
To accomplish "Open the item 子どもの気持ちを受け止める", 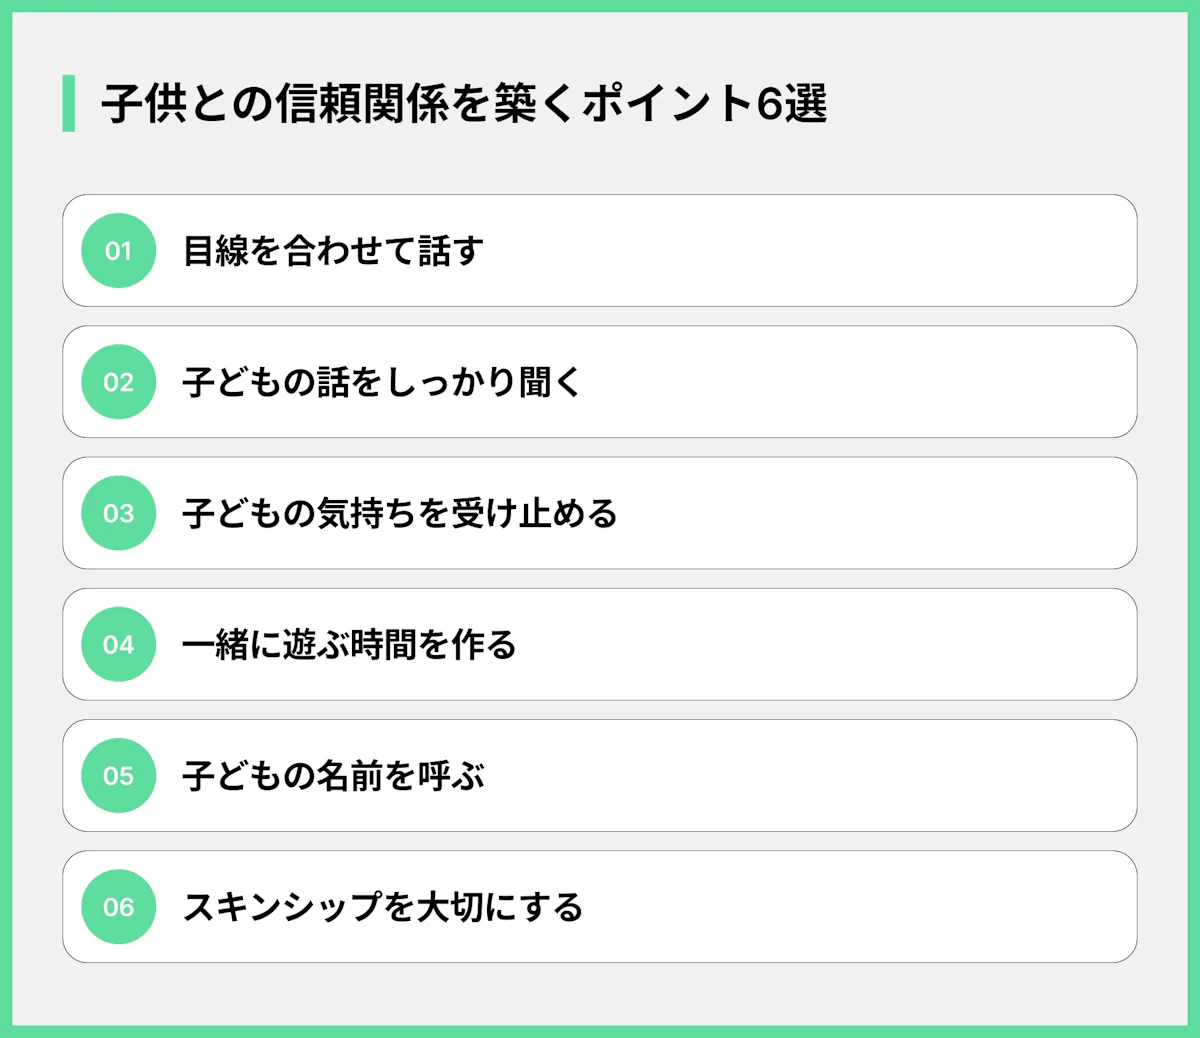I will (399, 513).
